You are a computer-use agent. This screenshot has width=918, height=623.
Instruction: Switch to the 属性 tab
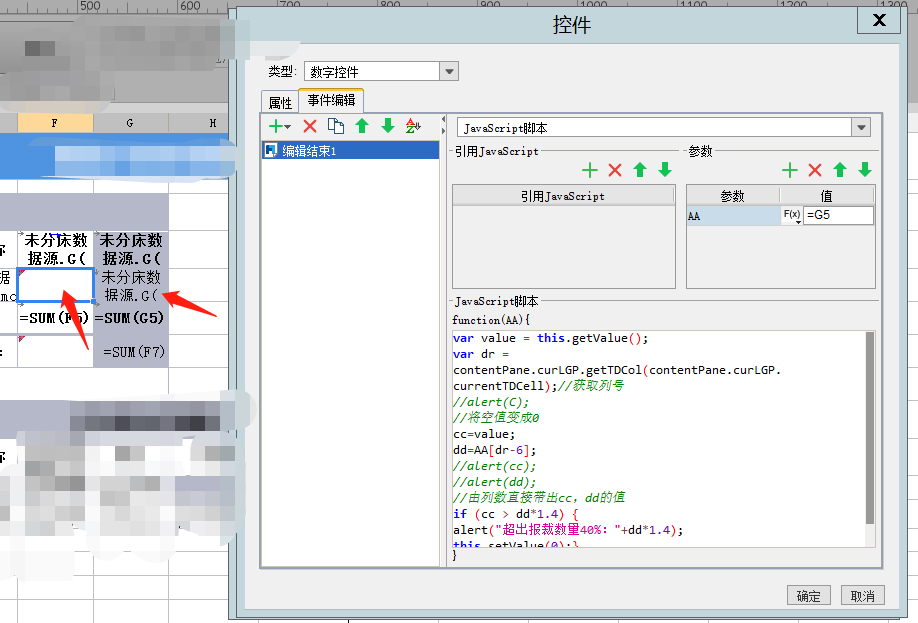[280, 102]
